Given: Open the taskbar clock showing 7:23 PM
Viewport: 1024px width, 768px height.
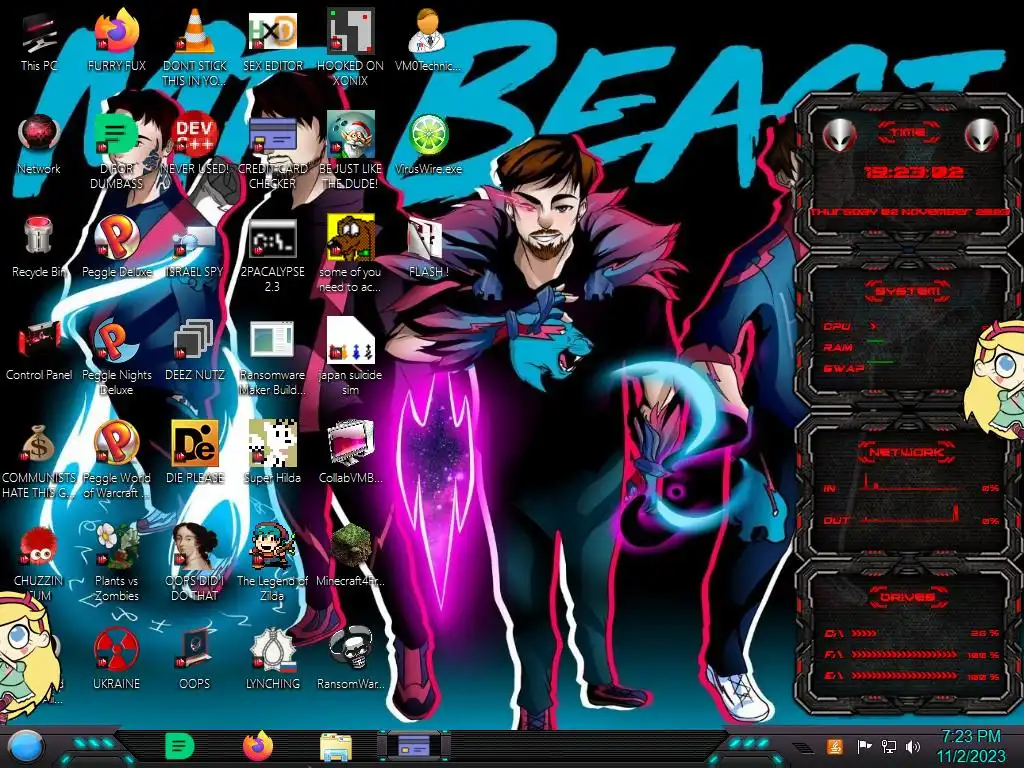Looking at the screenshot, I should click(970, 746).
